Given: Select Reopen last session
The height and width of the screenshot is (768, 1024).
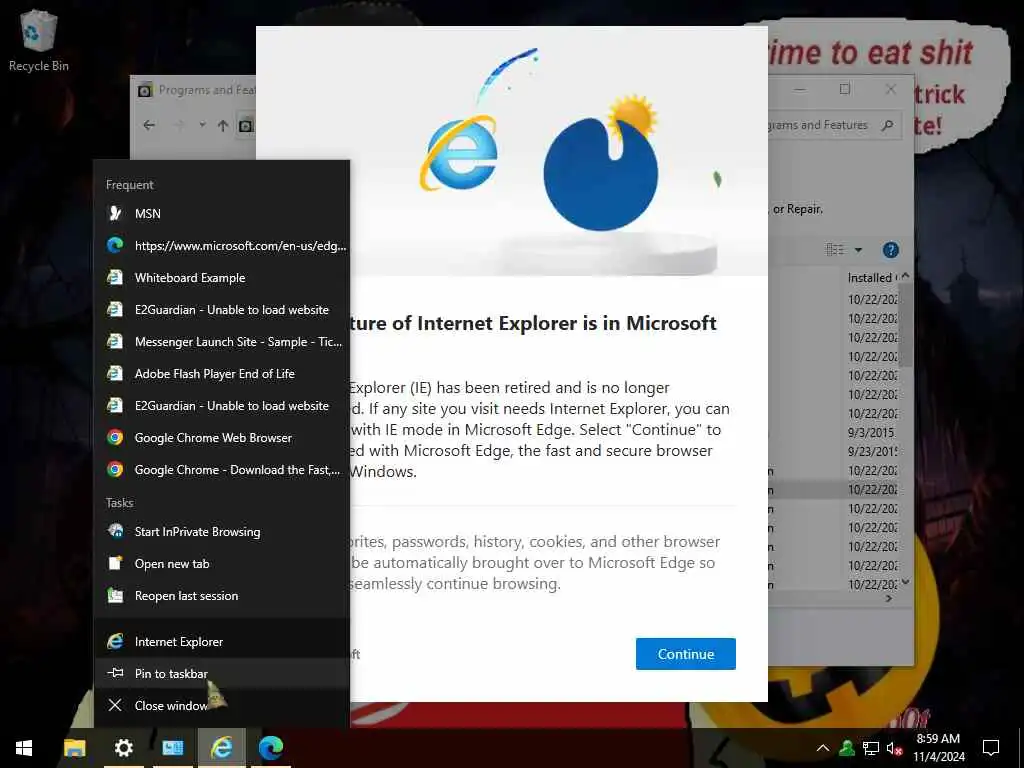Looking at the screenshot, I should [222, 596].
